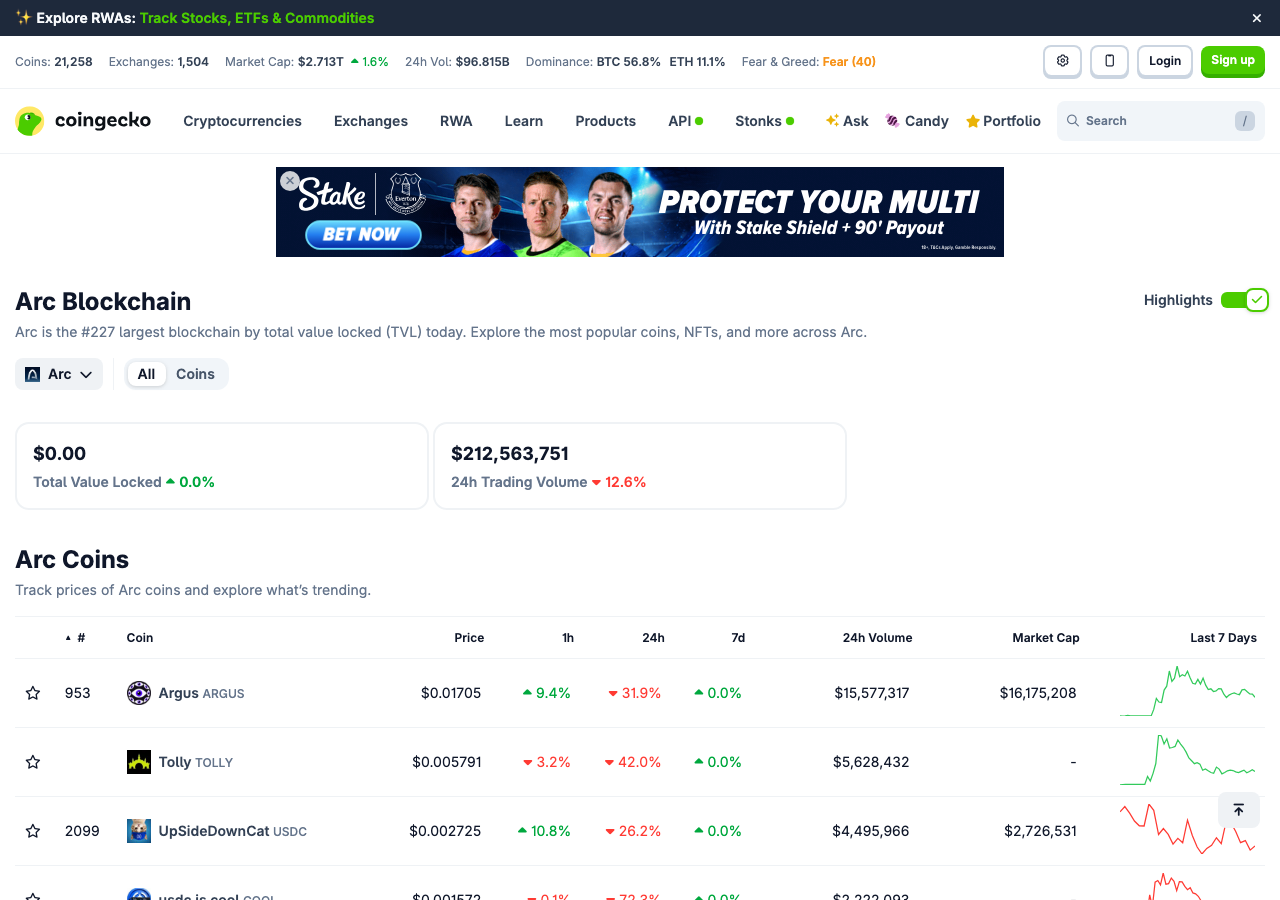Click the Sign up button
The width and height of the screenshot is (1280, 900).
(x=1232, y=61)
